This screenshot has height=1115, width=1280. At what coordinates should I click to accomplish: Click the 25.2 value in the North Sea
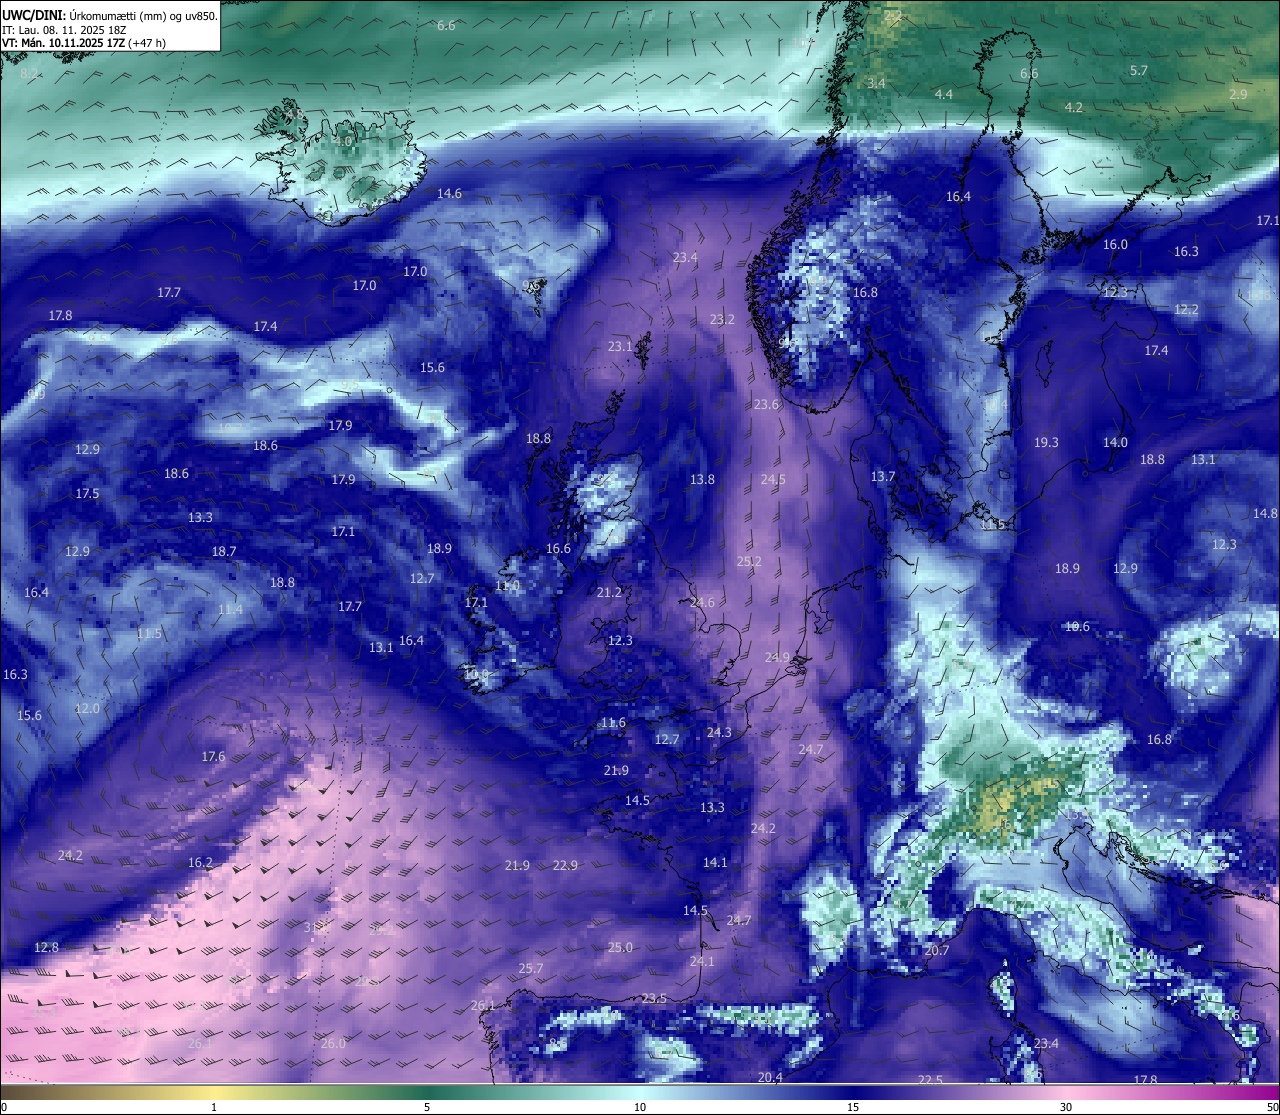tap(749, 561)
